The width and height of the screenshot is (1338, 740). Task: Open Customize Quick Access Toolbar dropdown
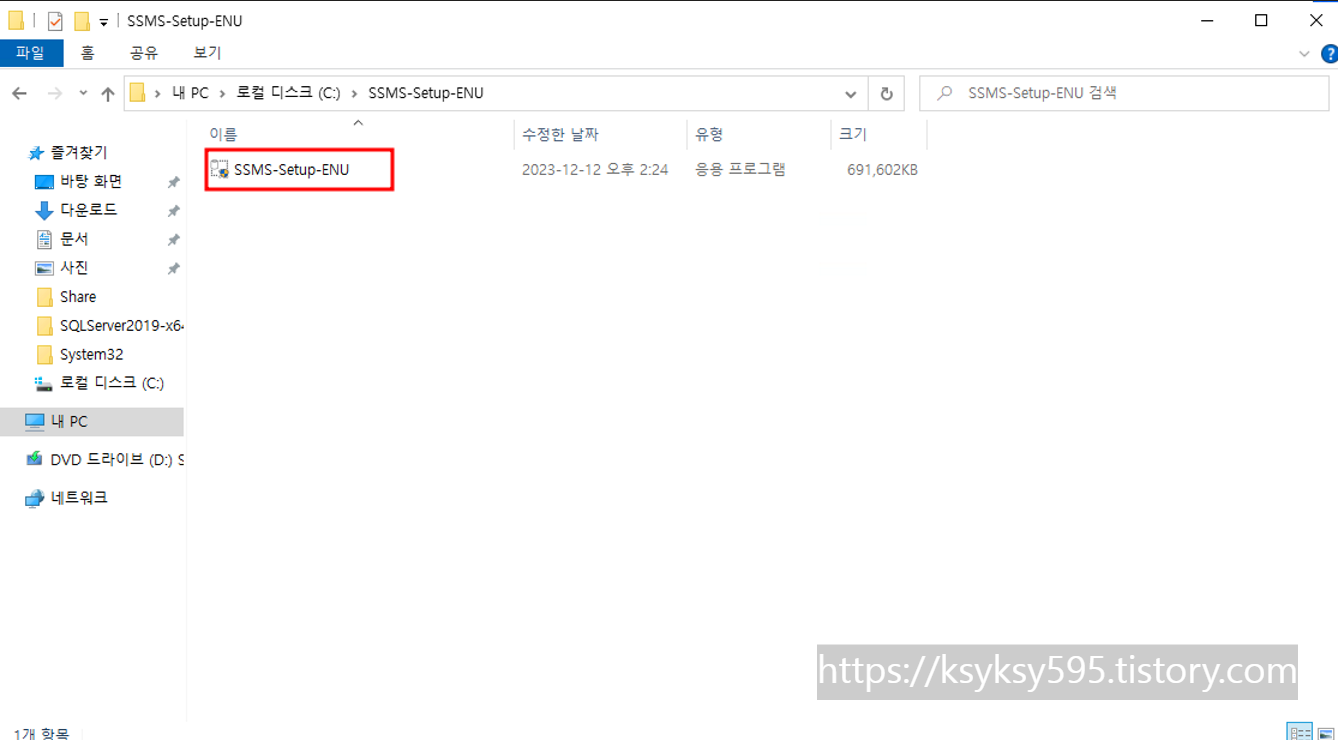click(x=103, y=22)
